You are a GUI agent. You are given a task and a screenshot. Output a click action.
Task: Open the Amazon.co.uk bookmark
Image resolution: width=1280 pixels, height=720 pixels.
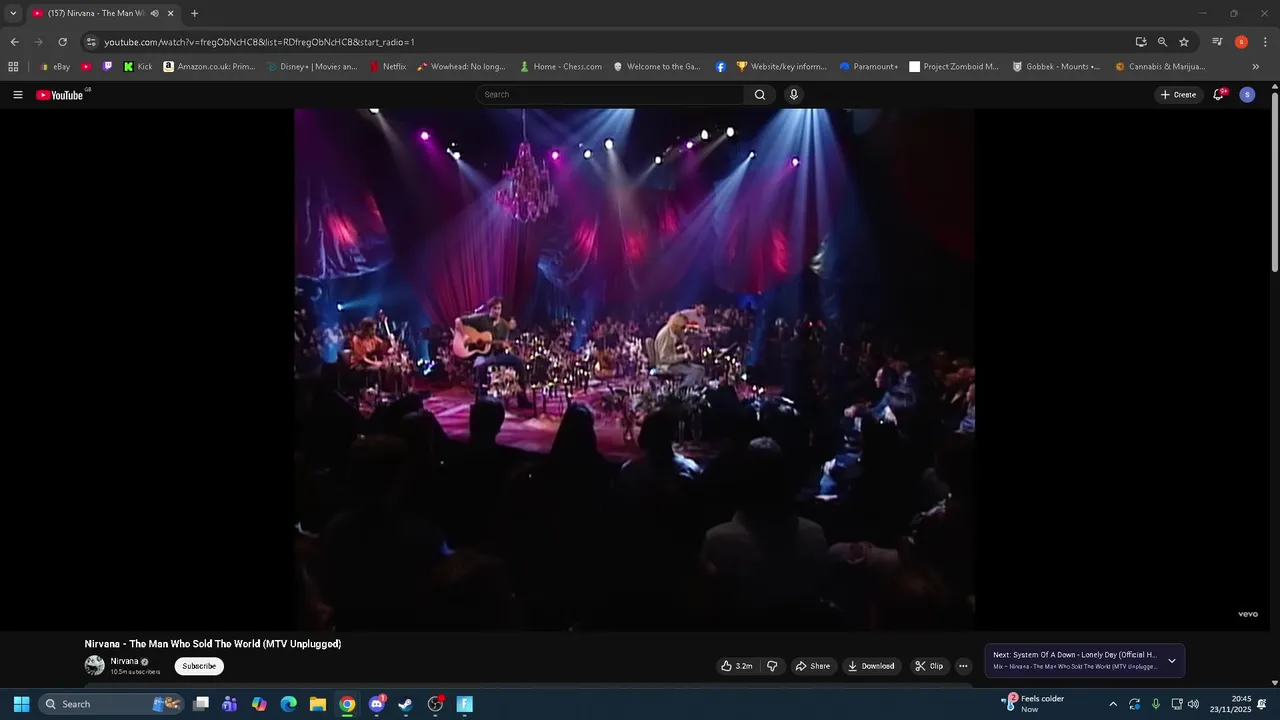[x=209, y=67]
